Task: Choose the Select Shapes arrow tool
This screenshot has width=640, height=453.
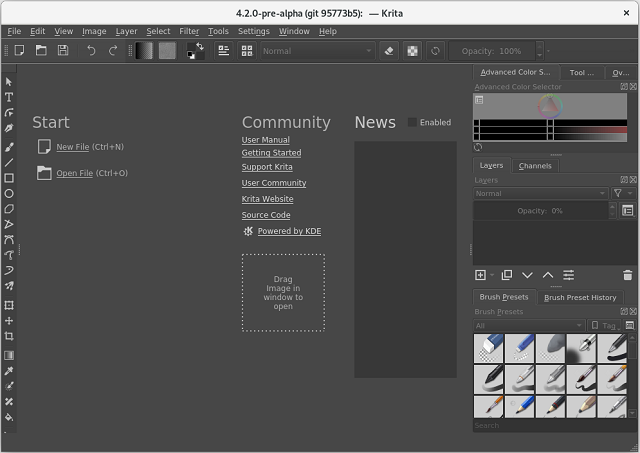Action: pyautogui.click(x=9, y=82)
